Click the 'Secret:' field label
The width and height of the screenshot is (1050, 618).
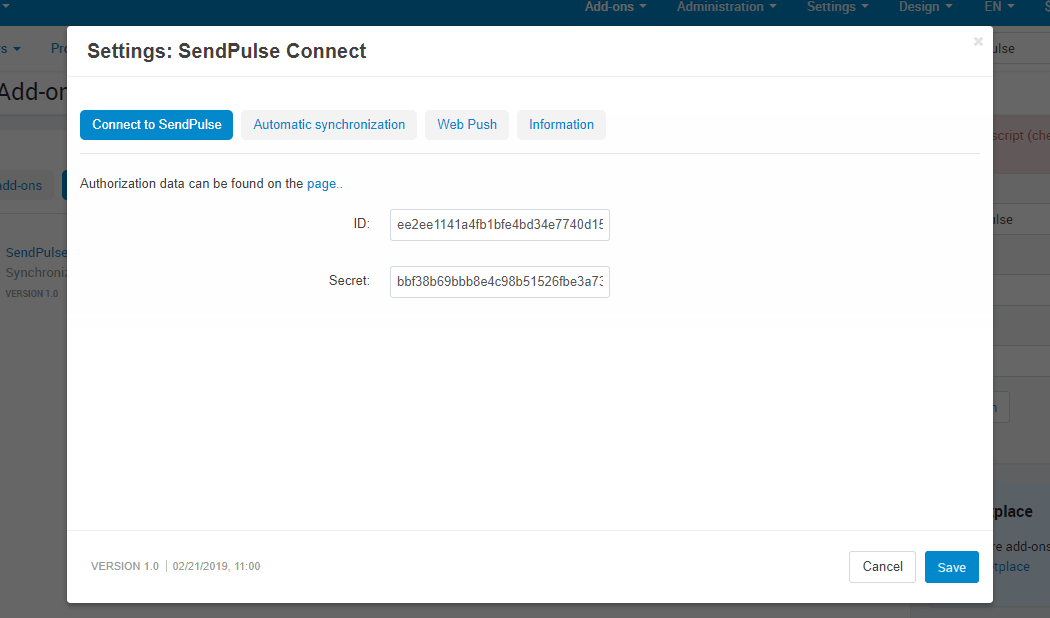pyautogui.click(x=349, y=281)
